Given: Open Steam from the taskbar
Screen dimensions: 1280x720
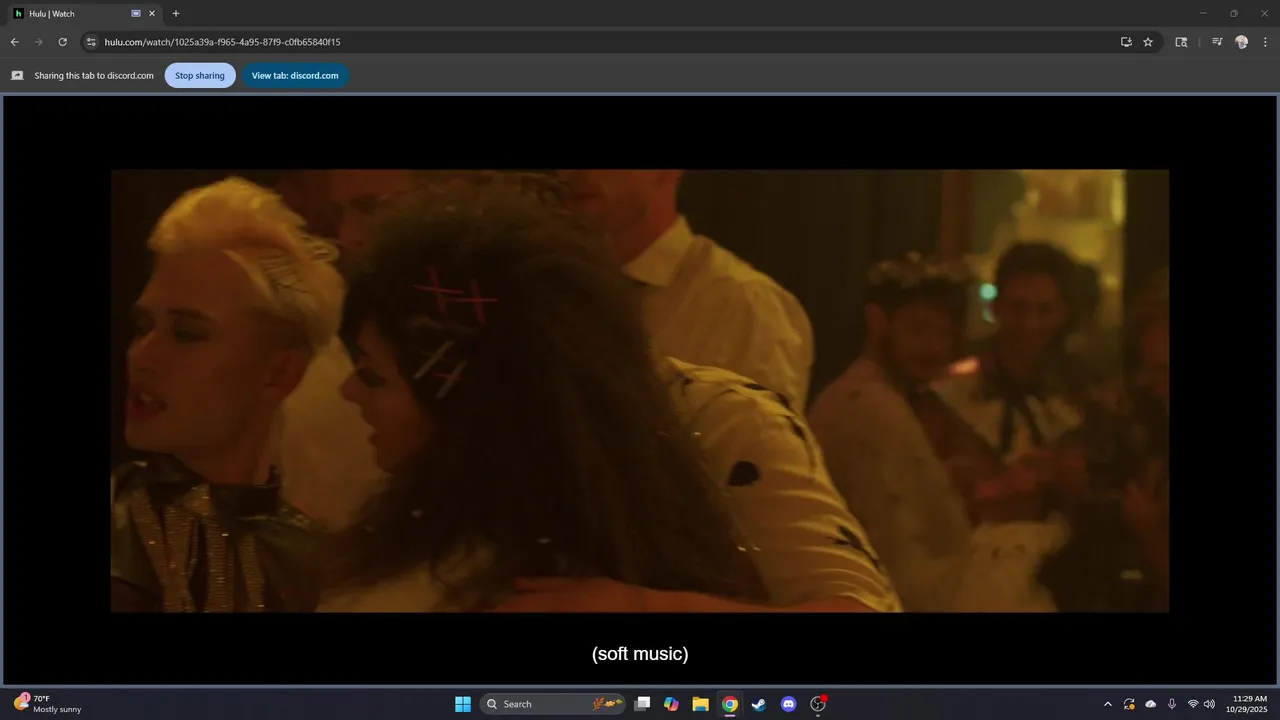Looking at the screenshot, I should tap(759, 704).
